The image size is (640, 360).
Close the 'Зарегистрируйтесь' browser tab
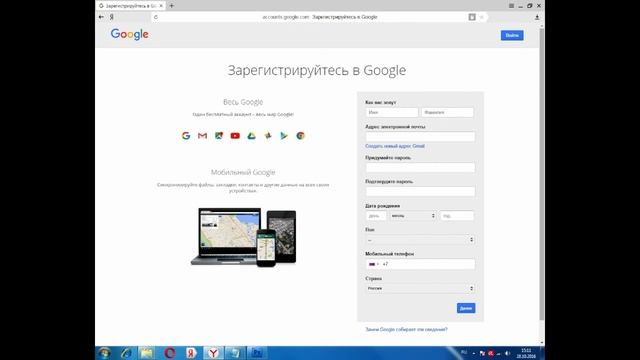click(x=161, y=6)
